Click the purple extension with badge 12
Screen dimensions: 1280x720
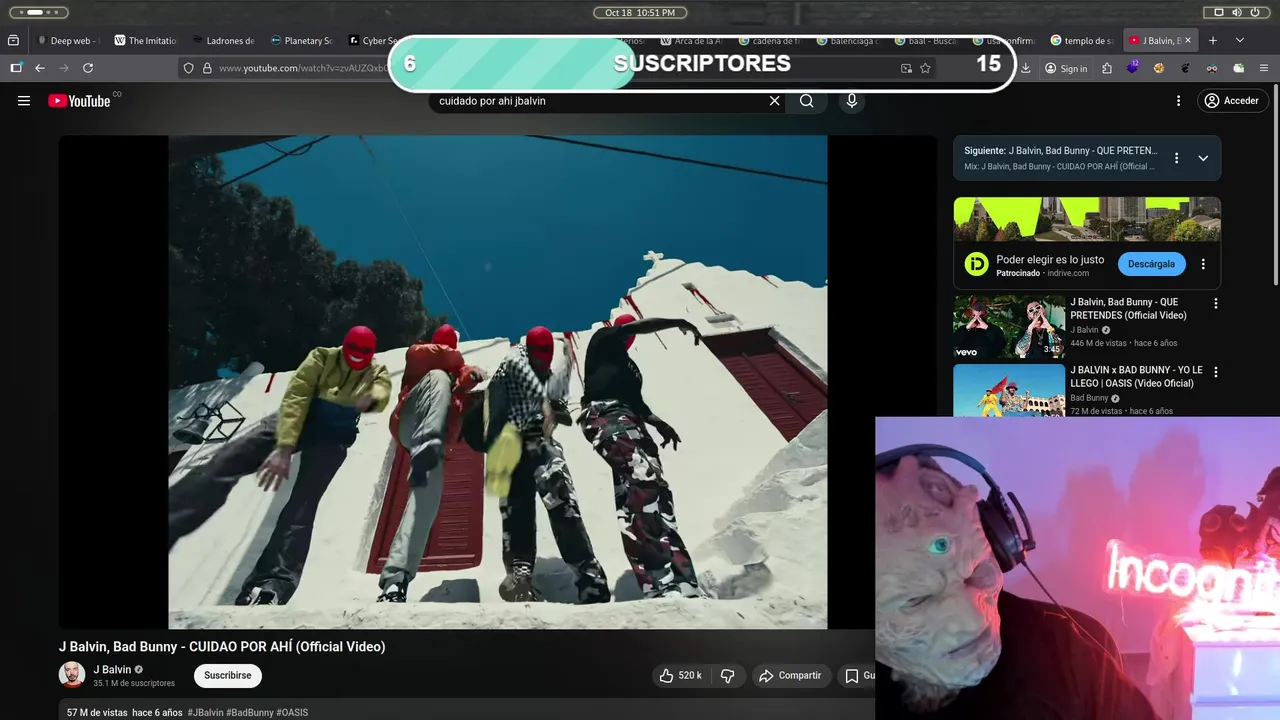tap(1133, 68)
